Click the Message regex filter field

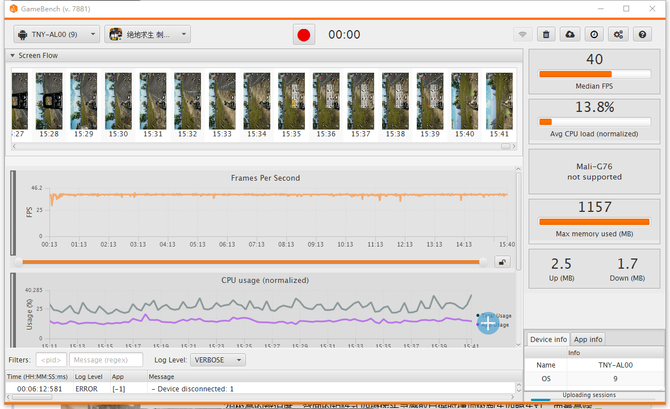[x=106, y=359]
